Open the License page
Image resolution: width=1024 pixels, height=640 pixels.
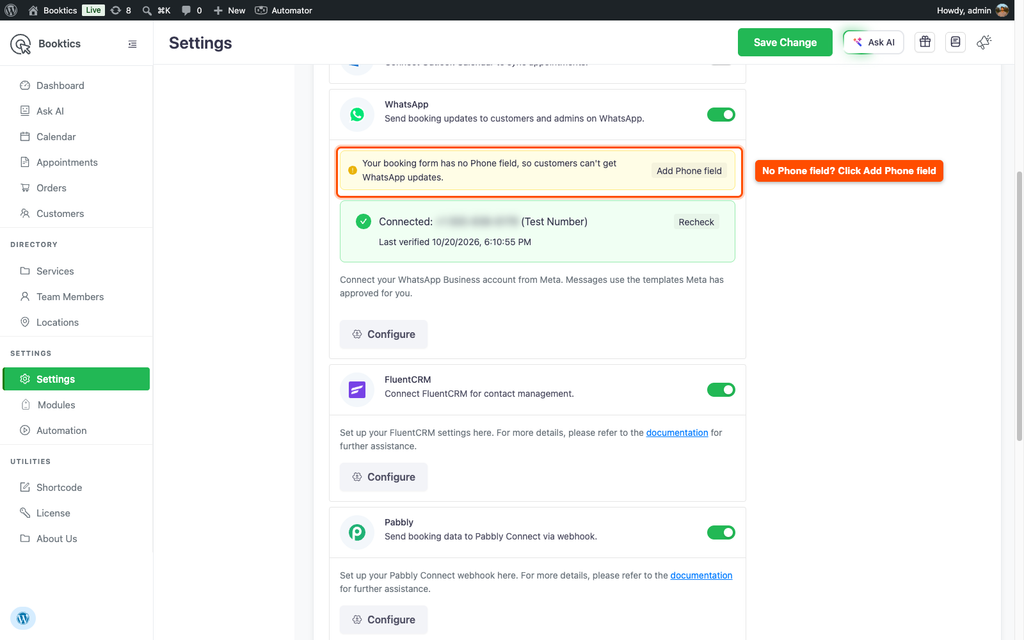pyautogui.click(x=53, y=513)
